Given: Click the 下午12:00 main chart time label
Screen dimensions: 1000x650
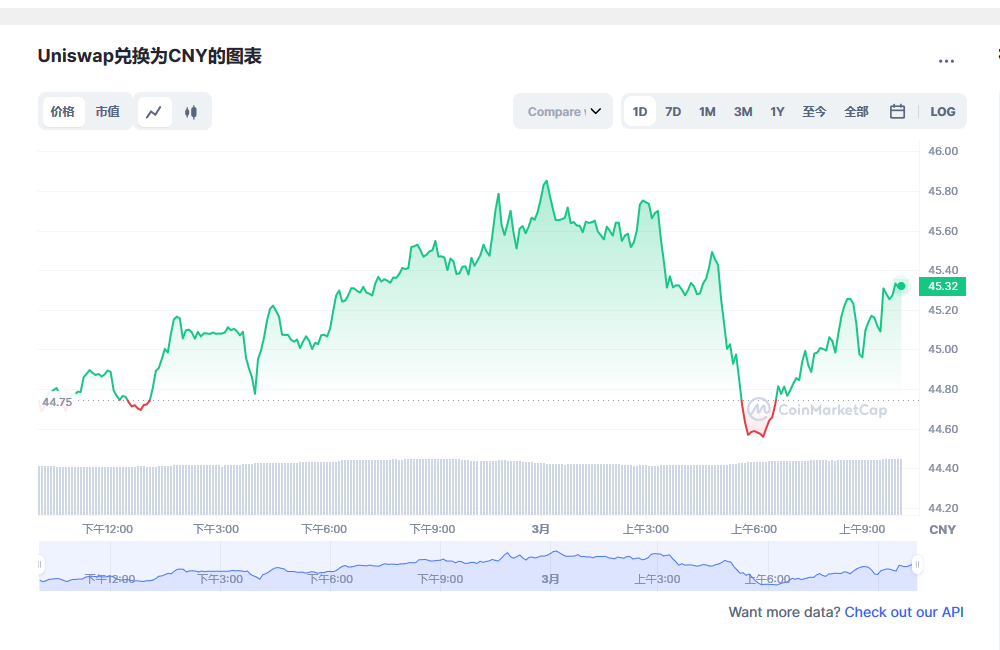Looking at the screenshot, I should (x=108, y=529).
